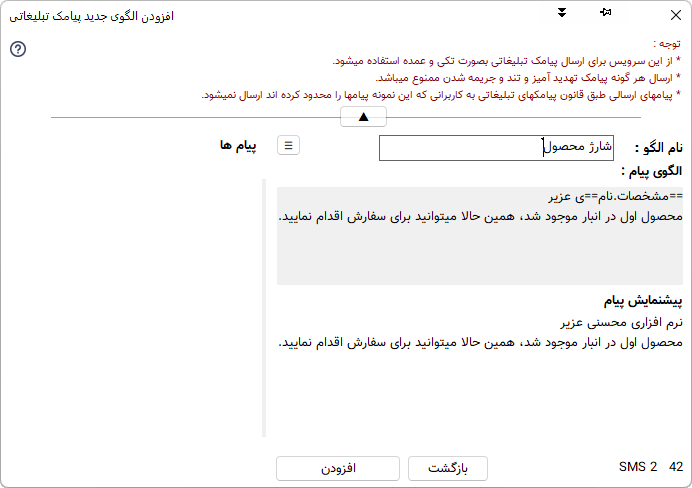Close the افزودن الگوی جدید dialog
Viewport: 692px width, 488px height.
point(674,14)
